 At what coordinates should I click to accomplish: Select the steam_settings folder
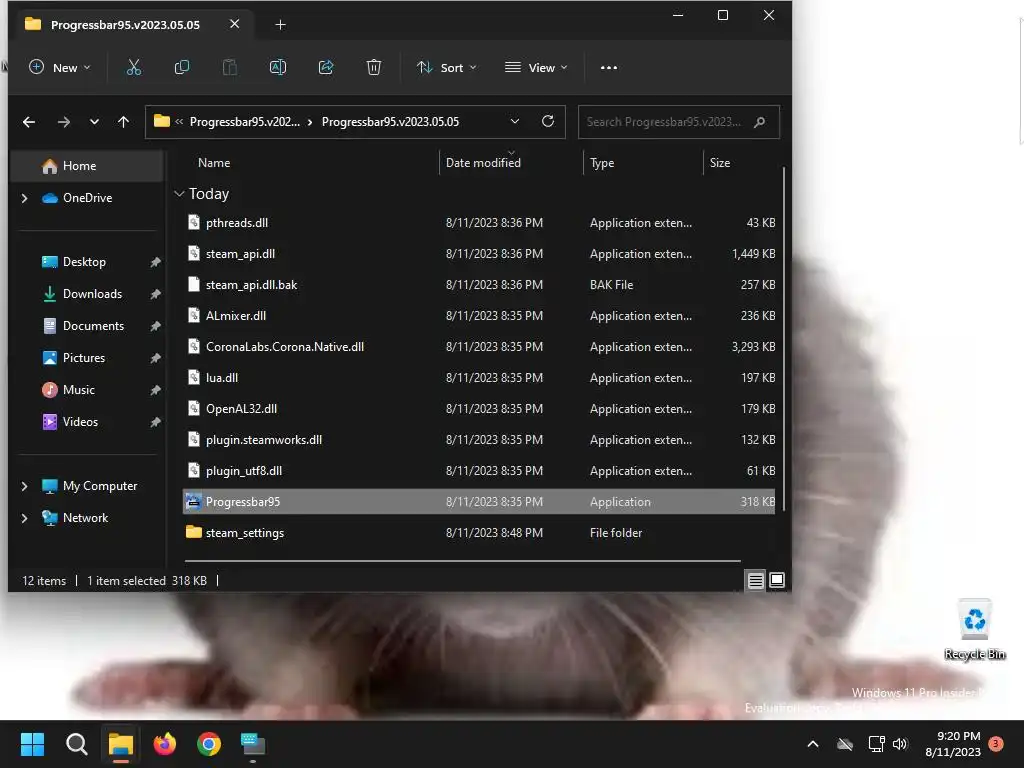[479, 533]
